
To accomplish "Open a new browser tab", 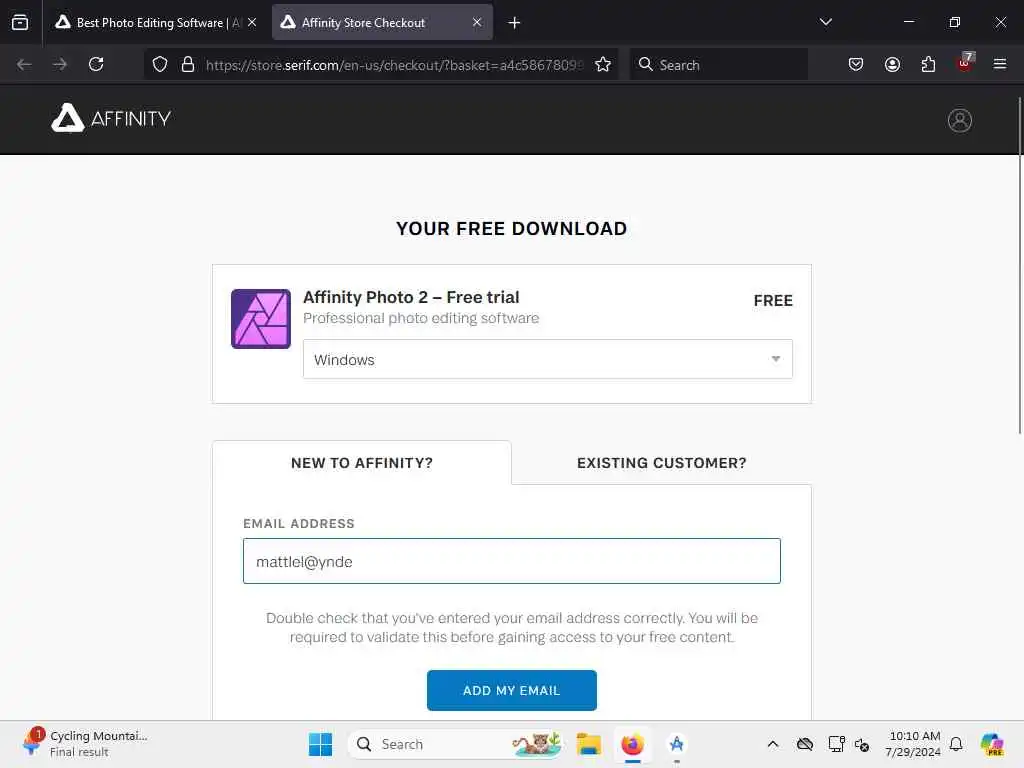I will [x=514, y=23].
